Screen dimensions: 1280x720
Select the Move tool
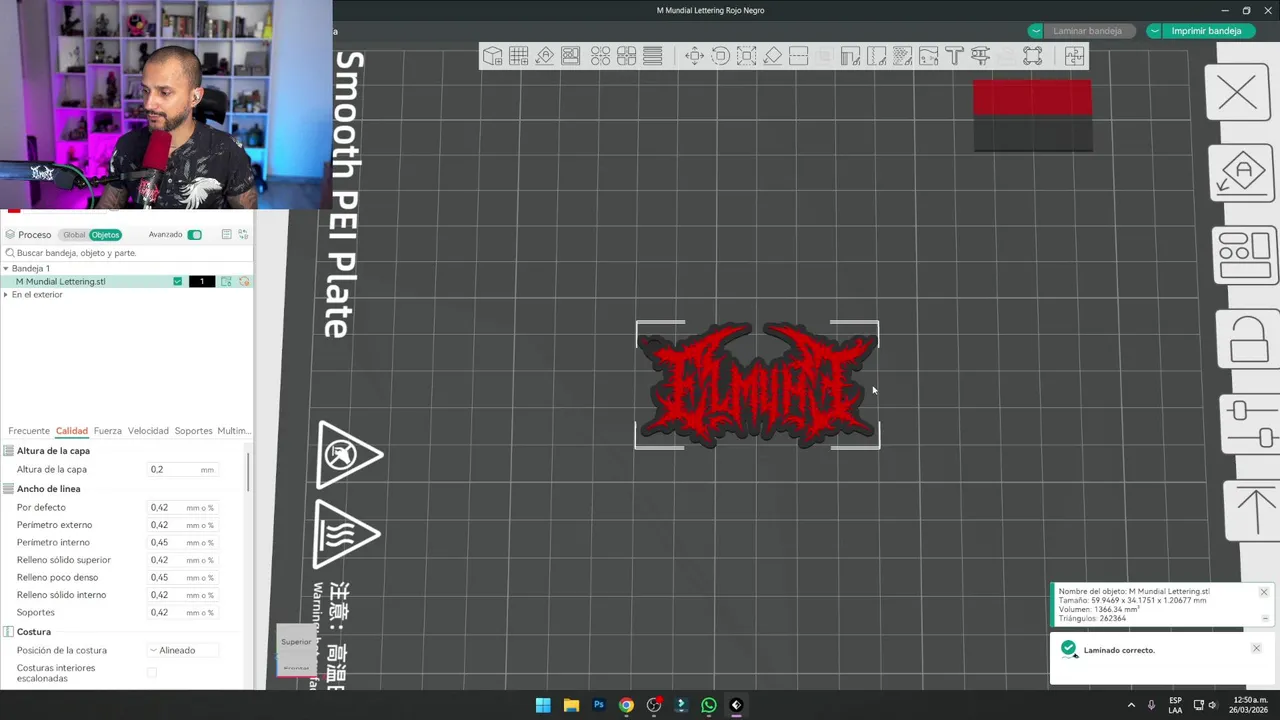click(x=694, y=57)
